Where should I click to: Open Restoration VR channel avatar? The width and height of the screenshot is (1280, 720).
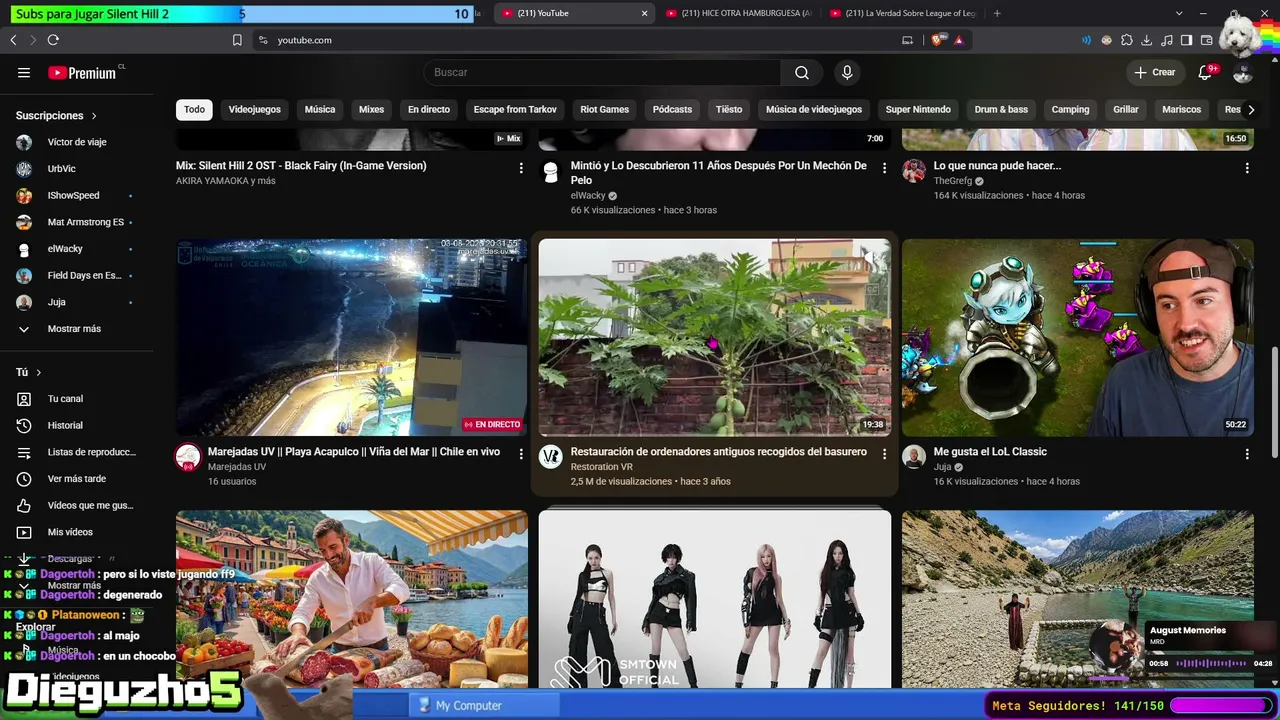tap(551, 457)
